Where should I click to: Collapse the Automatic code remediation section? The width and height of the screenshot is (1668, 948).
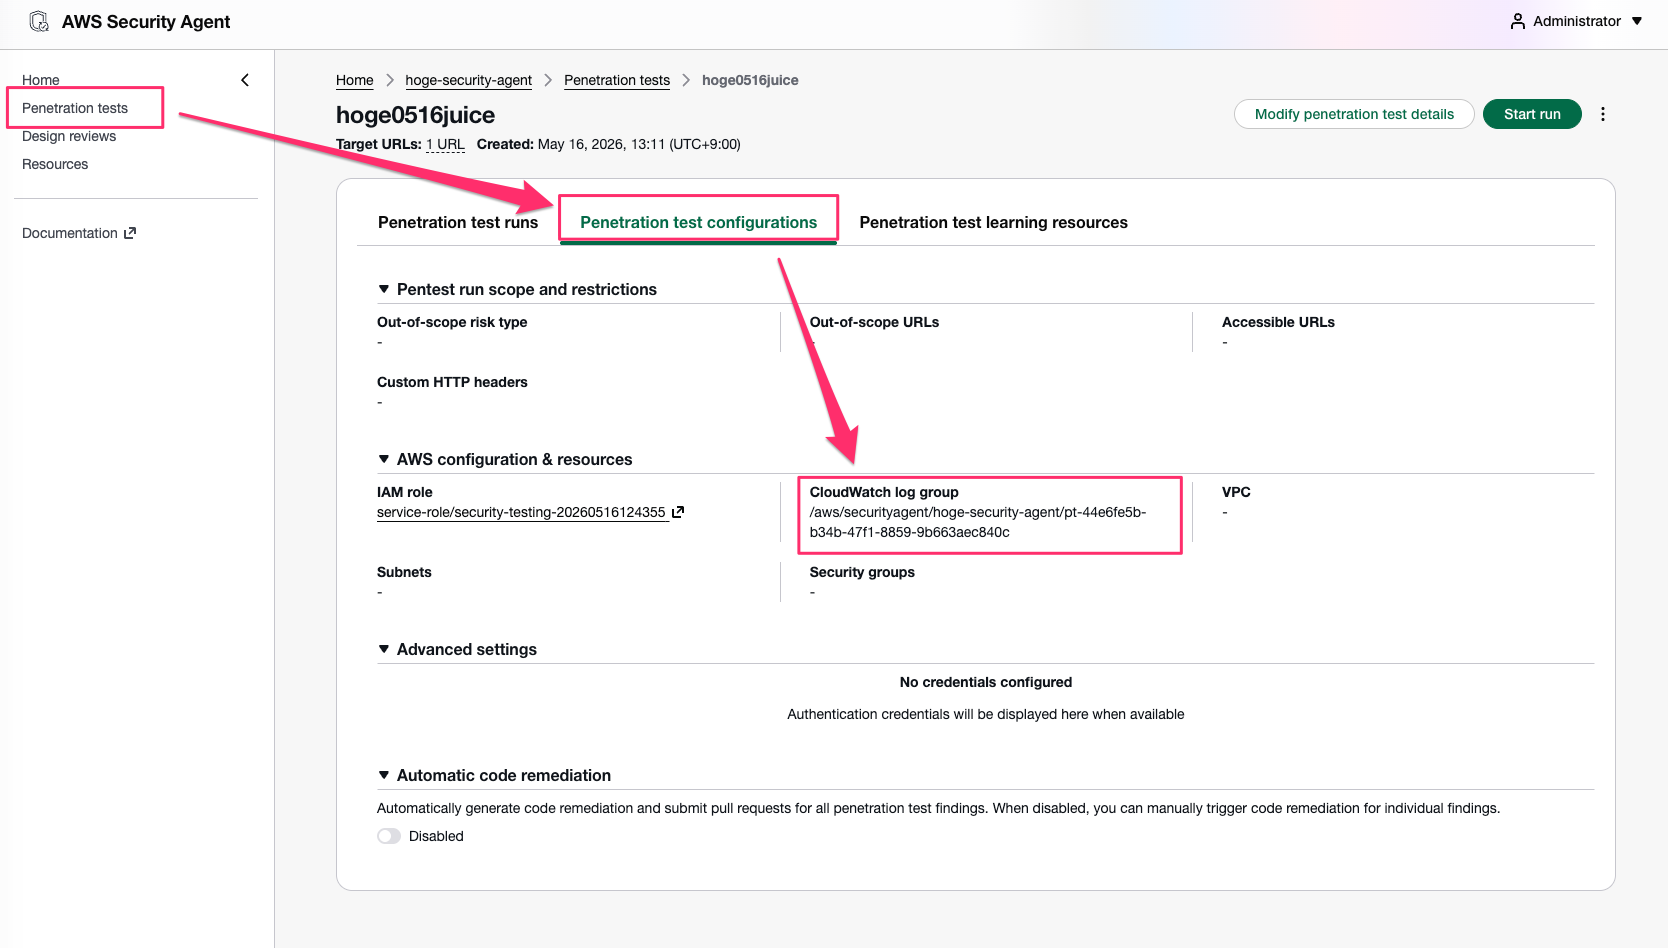384,775
